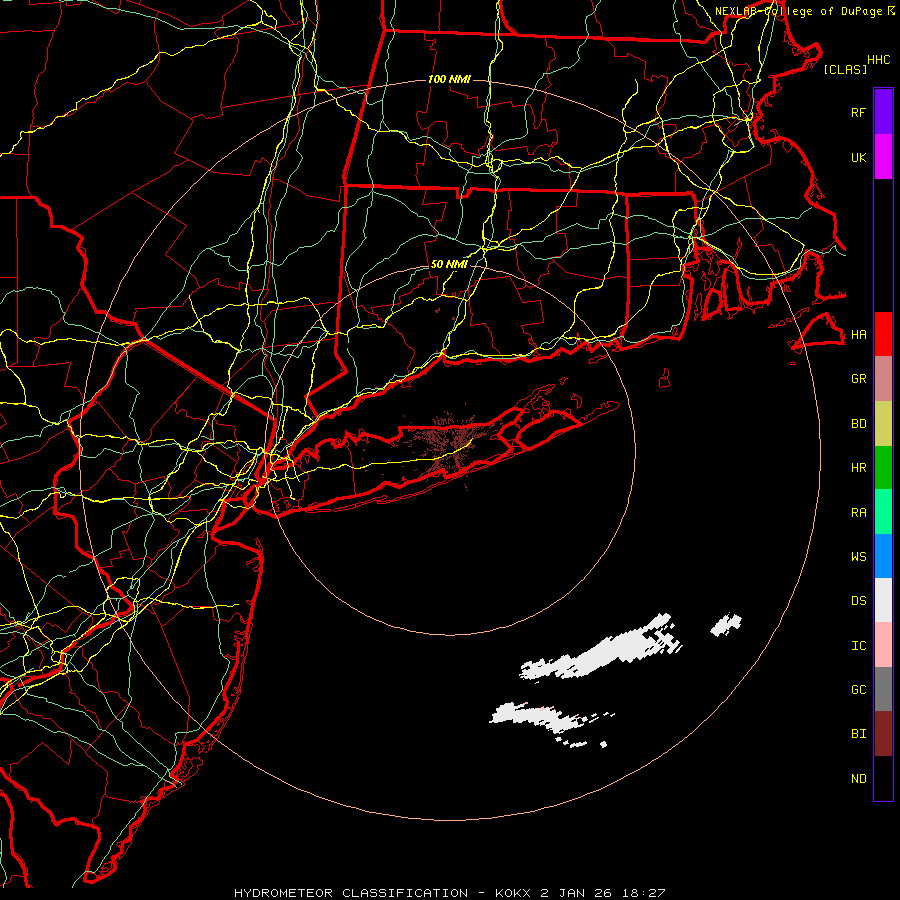
Task: Click the "HHC" product code text
Action: pos(878,60)
